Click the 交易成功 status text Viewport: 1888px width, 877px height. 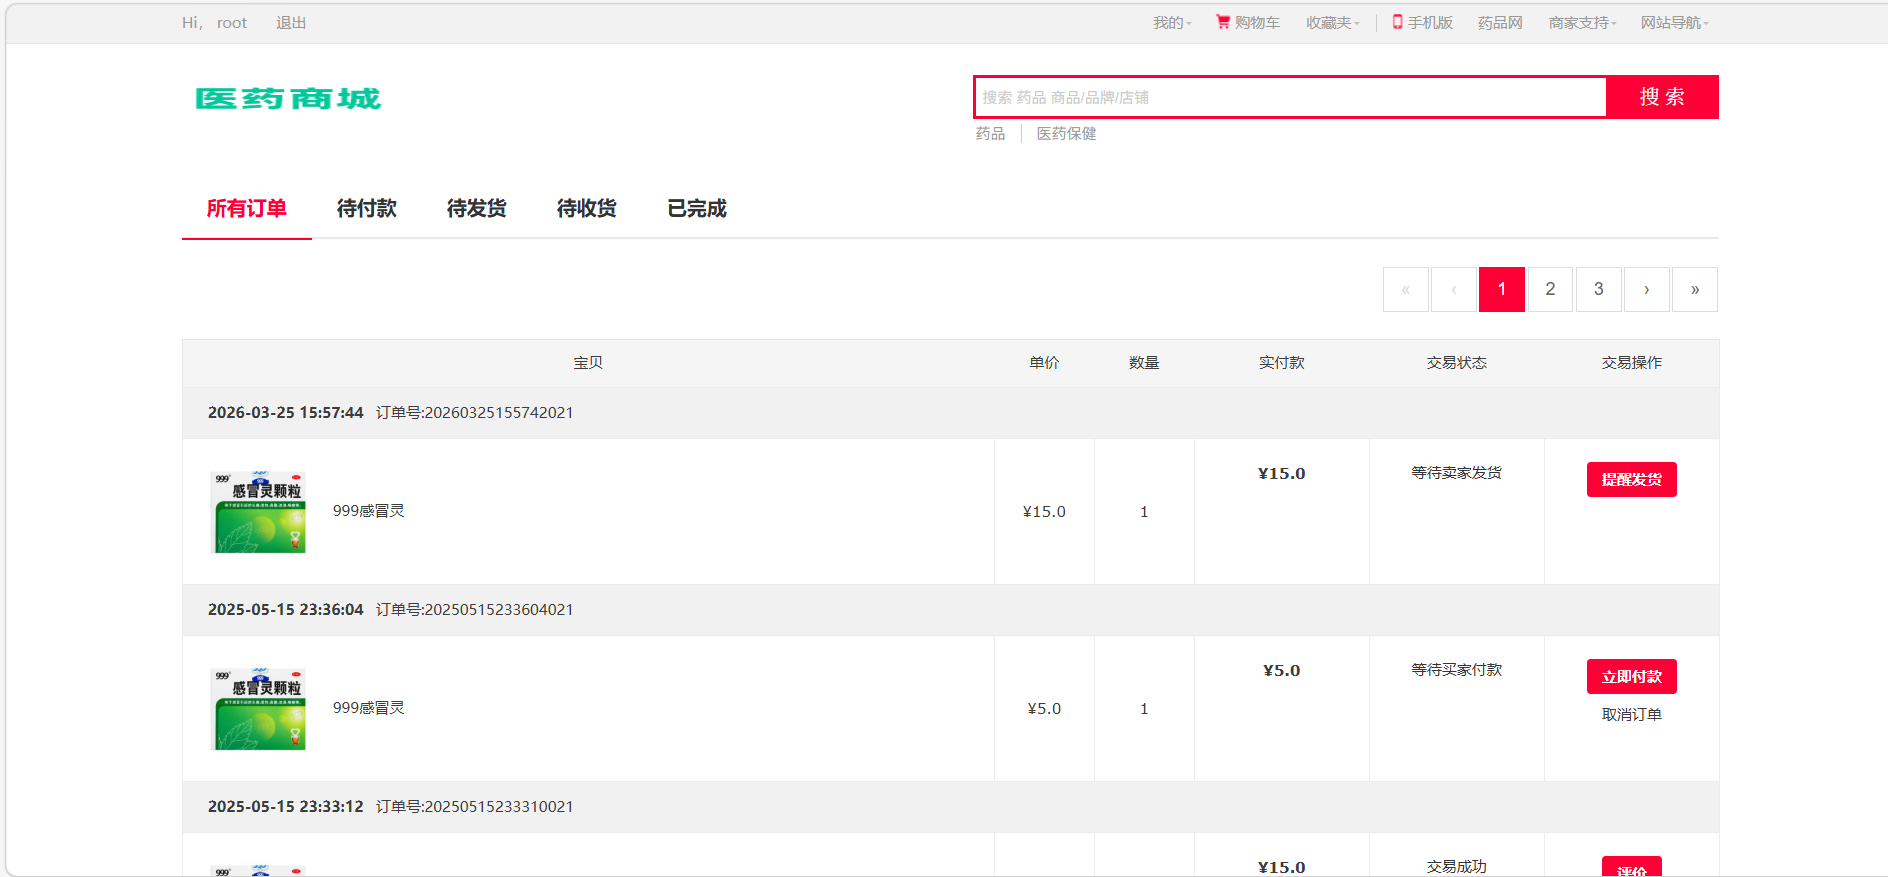1457,867
